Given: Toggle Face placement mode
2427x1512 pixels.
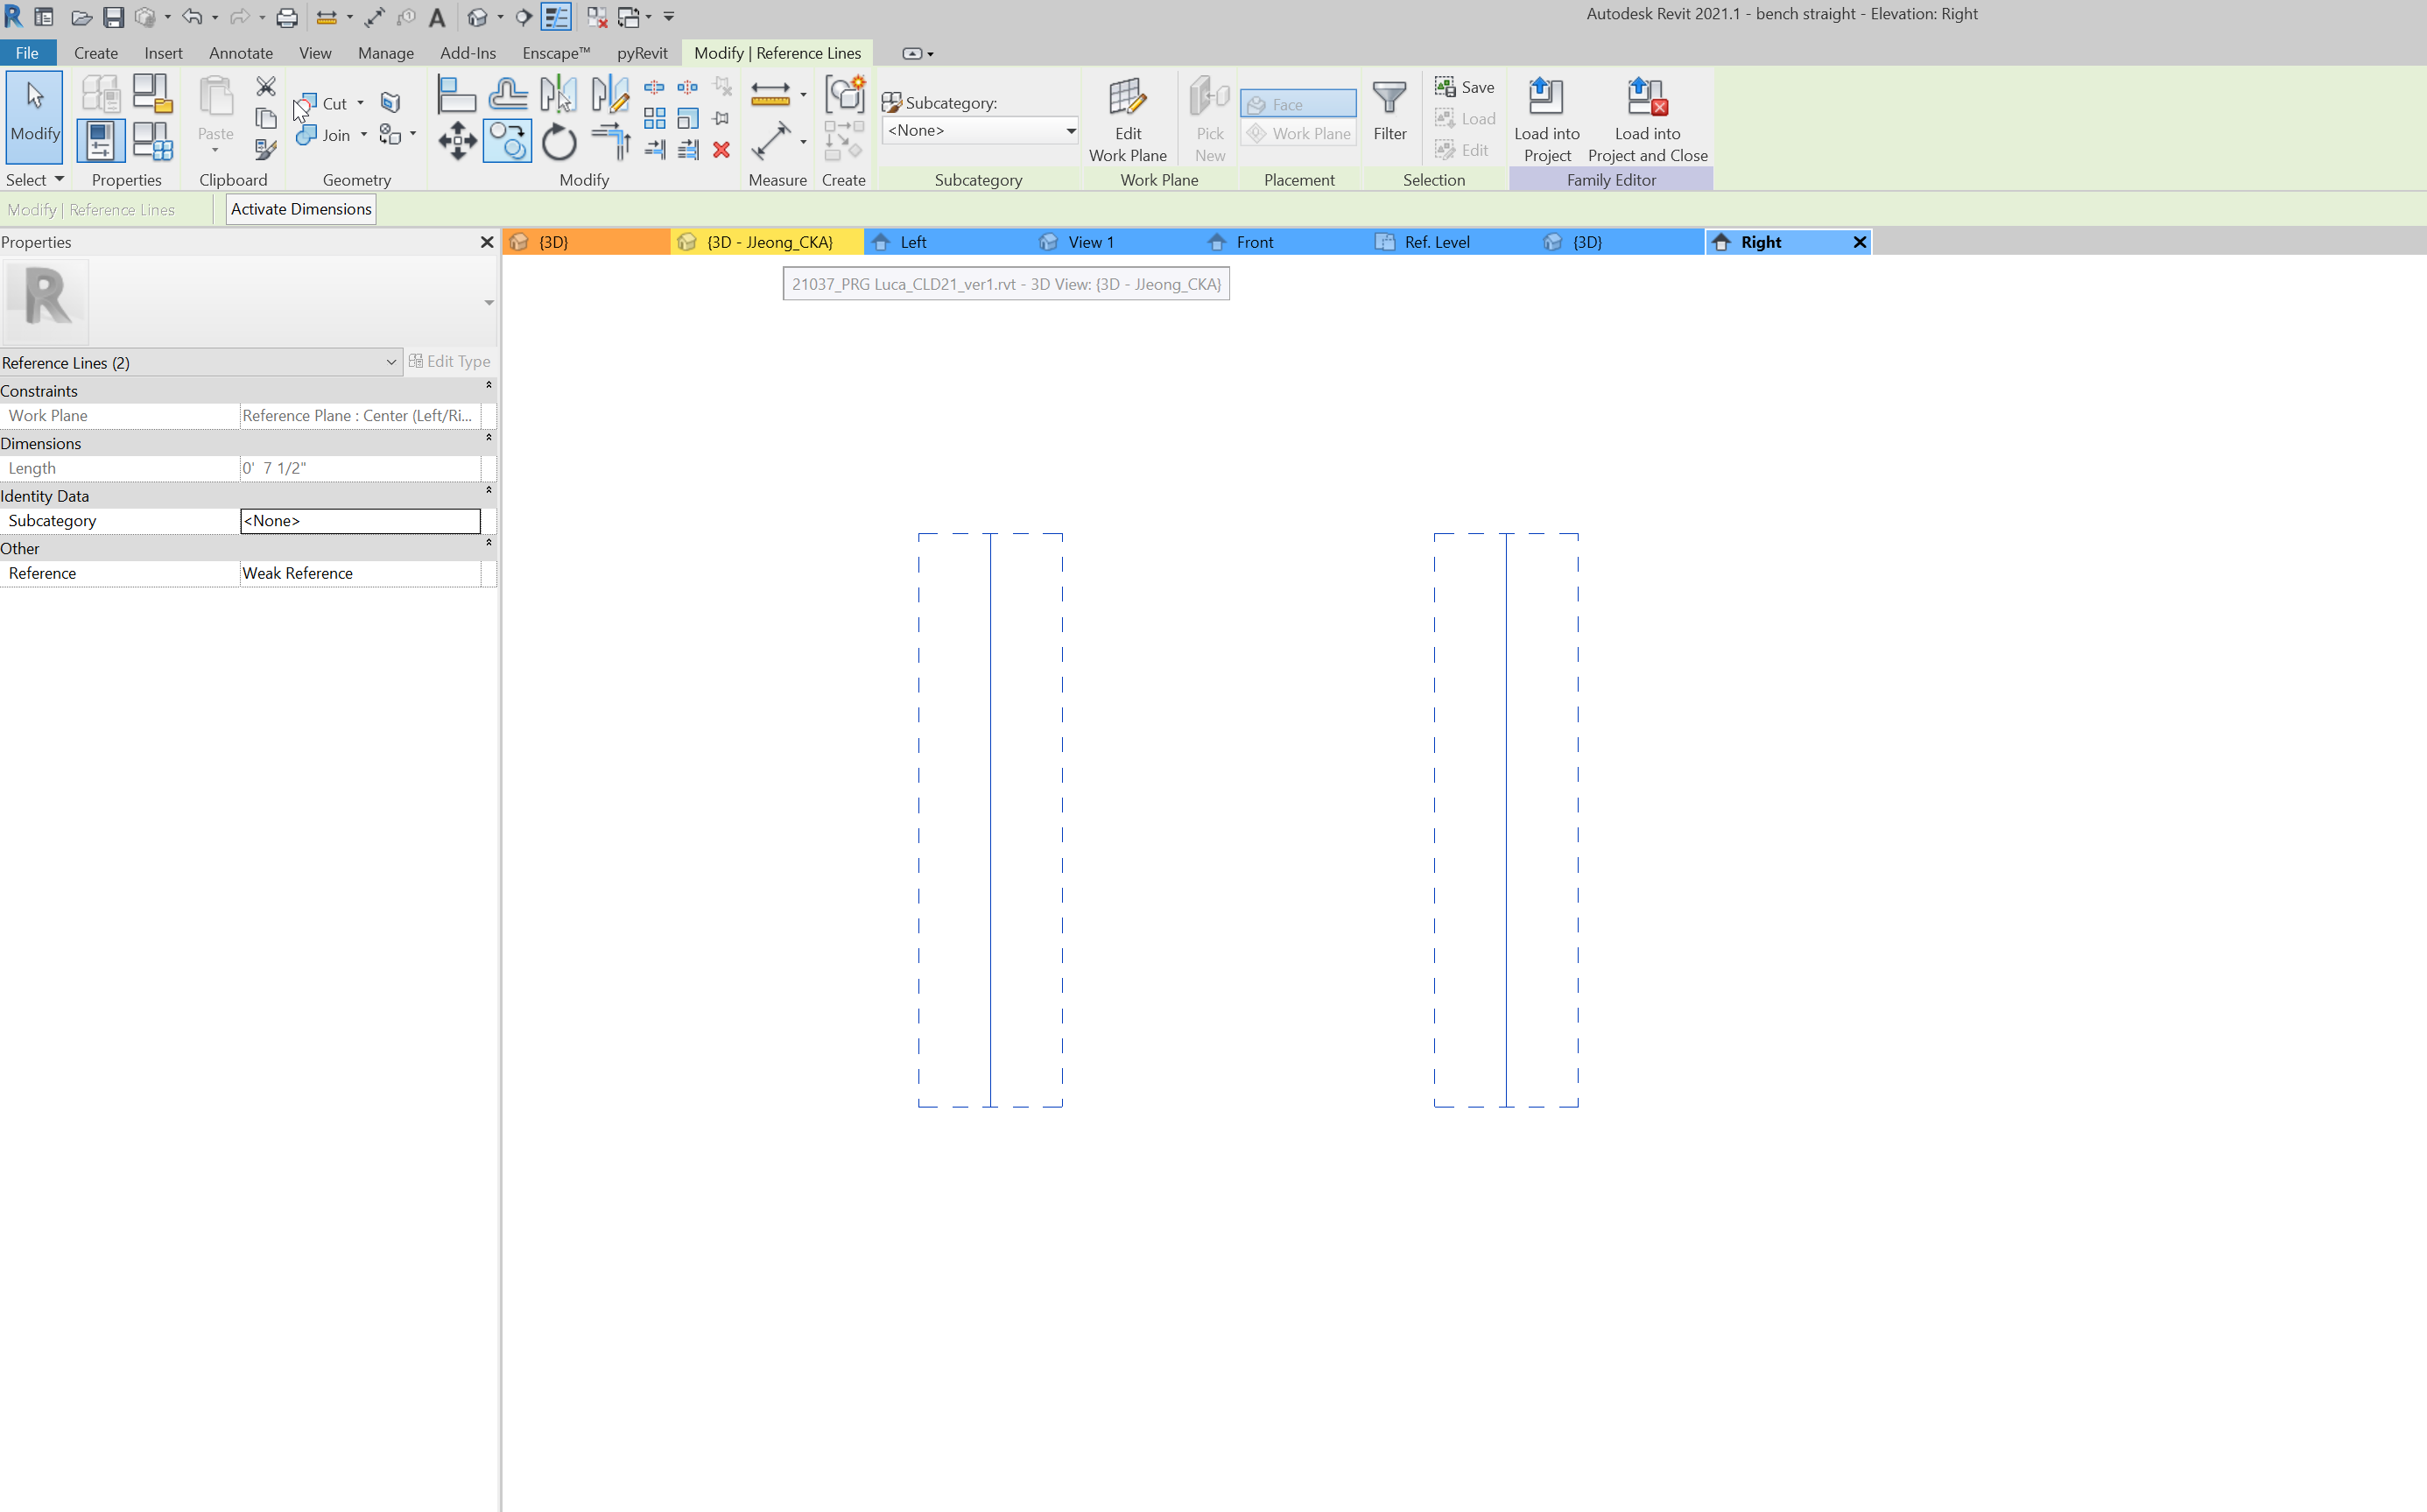Looking at the screenshot, I should coord(1297,104).
